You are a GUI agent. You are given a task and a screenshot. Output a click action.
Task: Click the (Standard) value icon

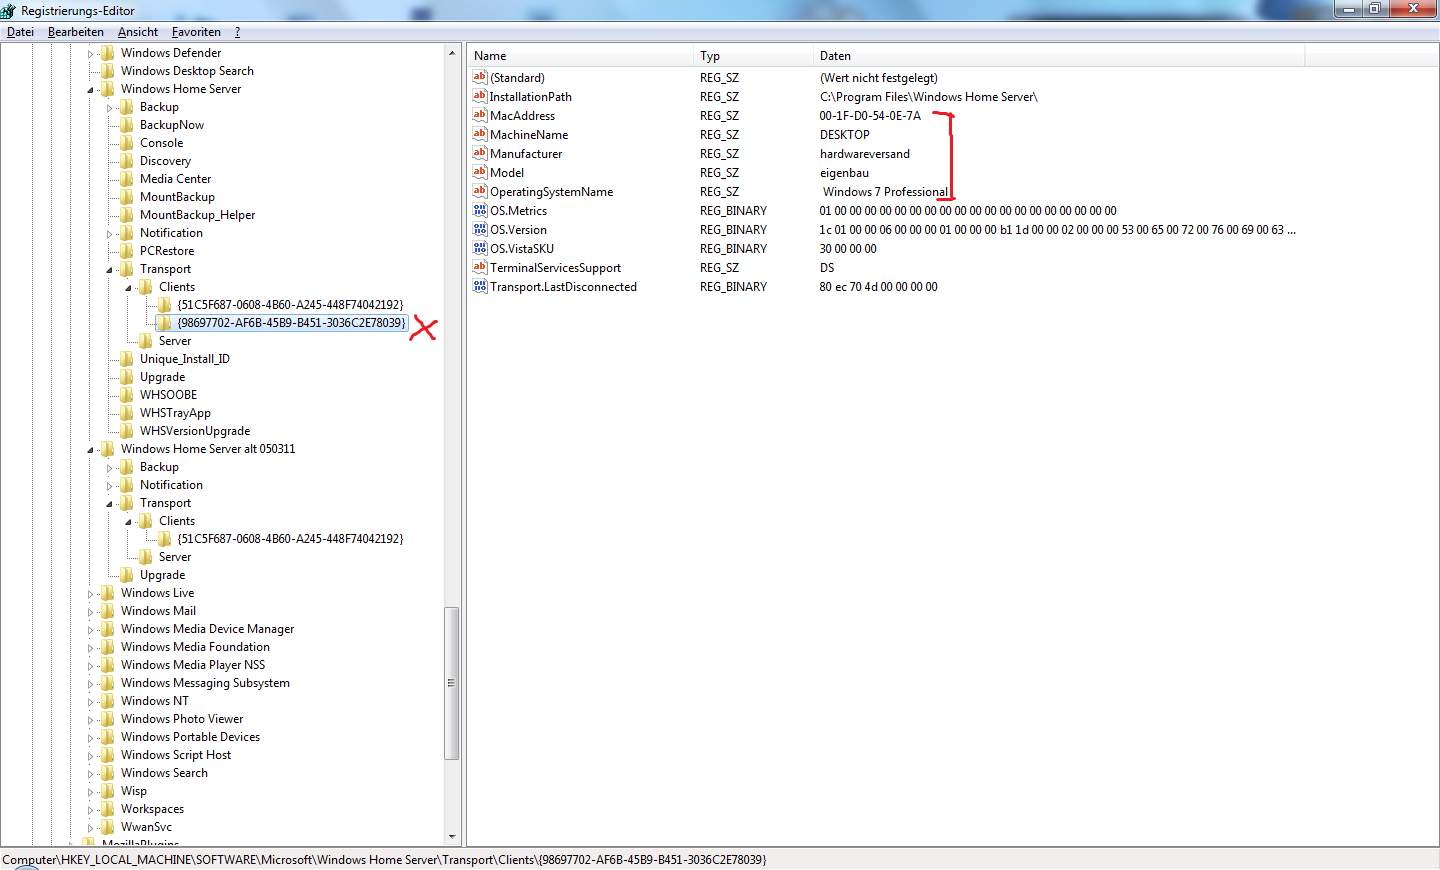[x=480, y=77]
